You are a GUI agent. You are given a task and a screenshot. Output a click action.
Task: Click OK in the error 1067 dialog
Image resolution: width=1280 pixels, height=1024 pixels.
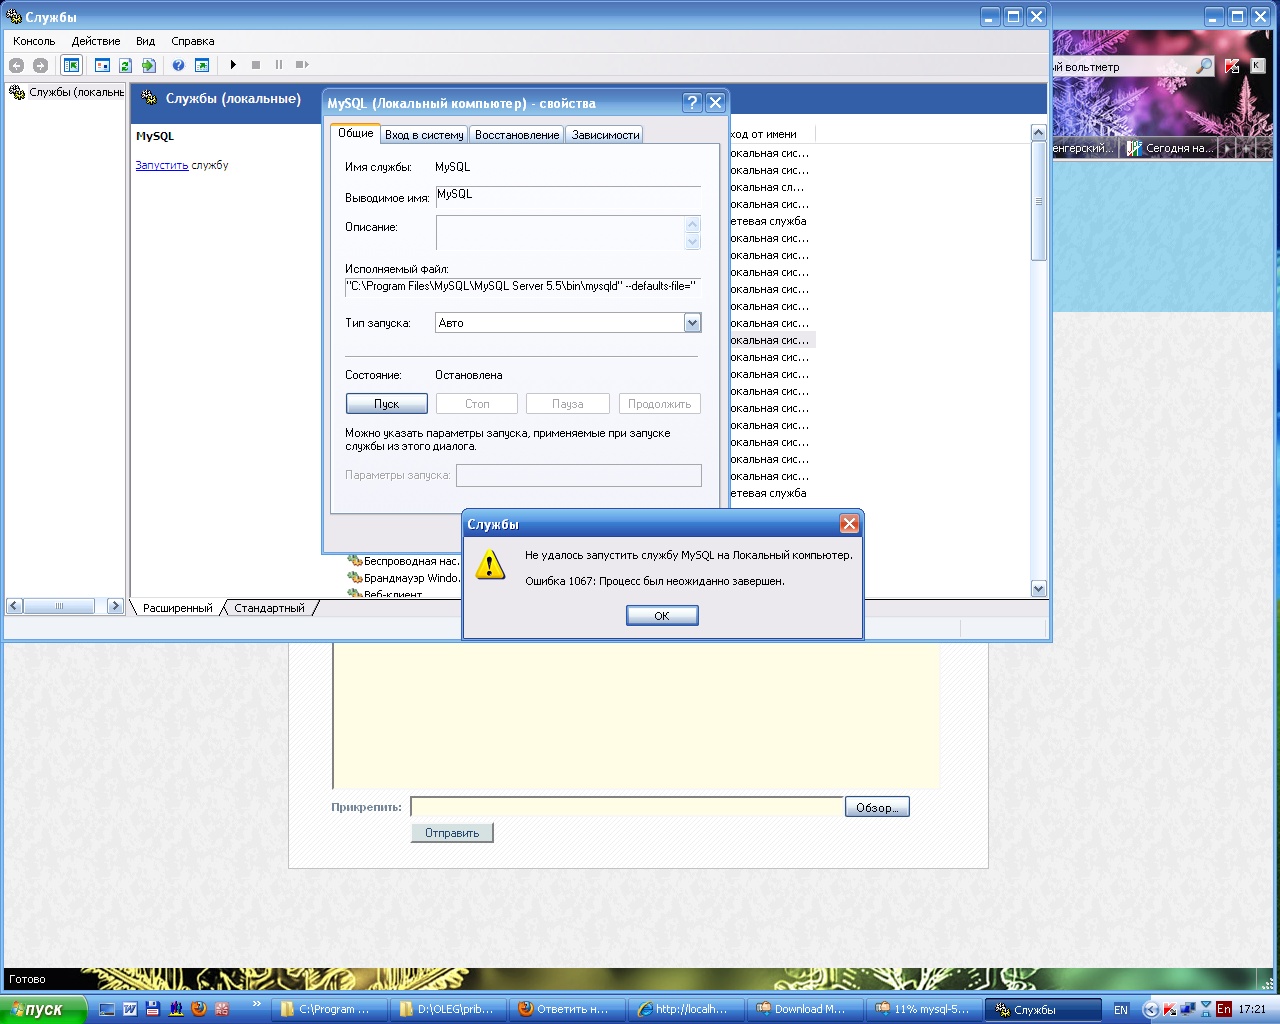click(x=662, y=616)
